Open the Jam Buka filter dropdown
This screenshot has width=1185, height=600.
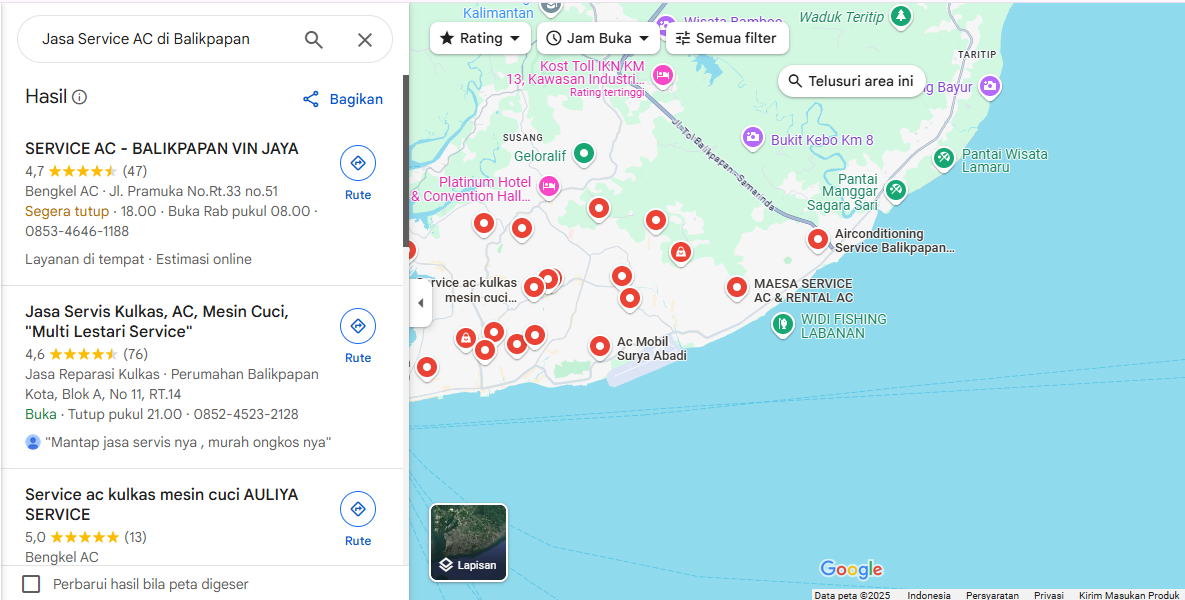599,38
